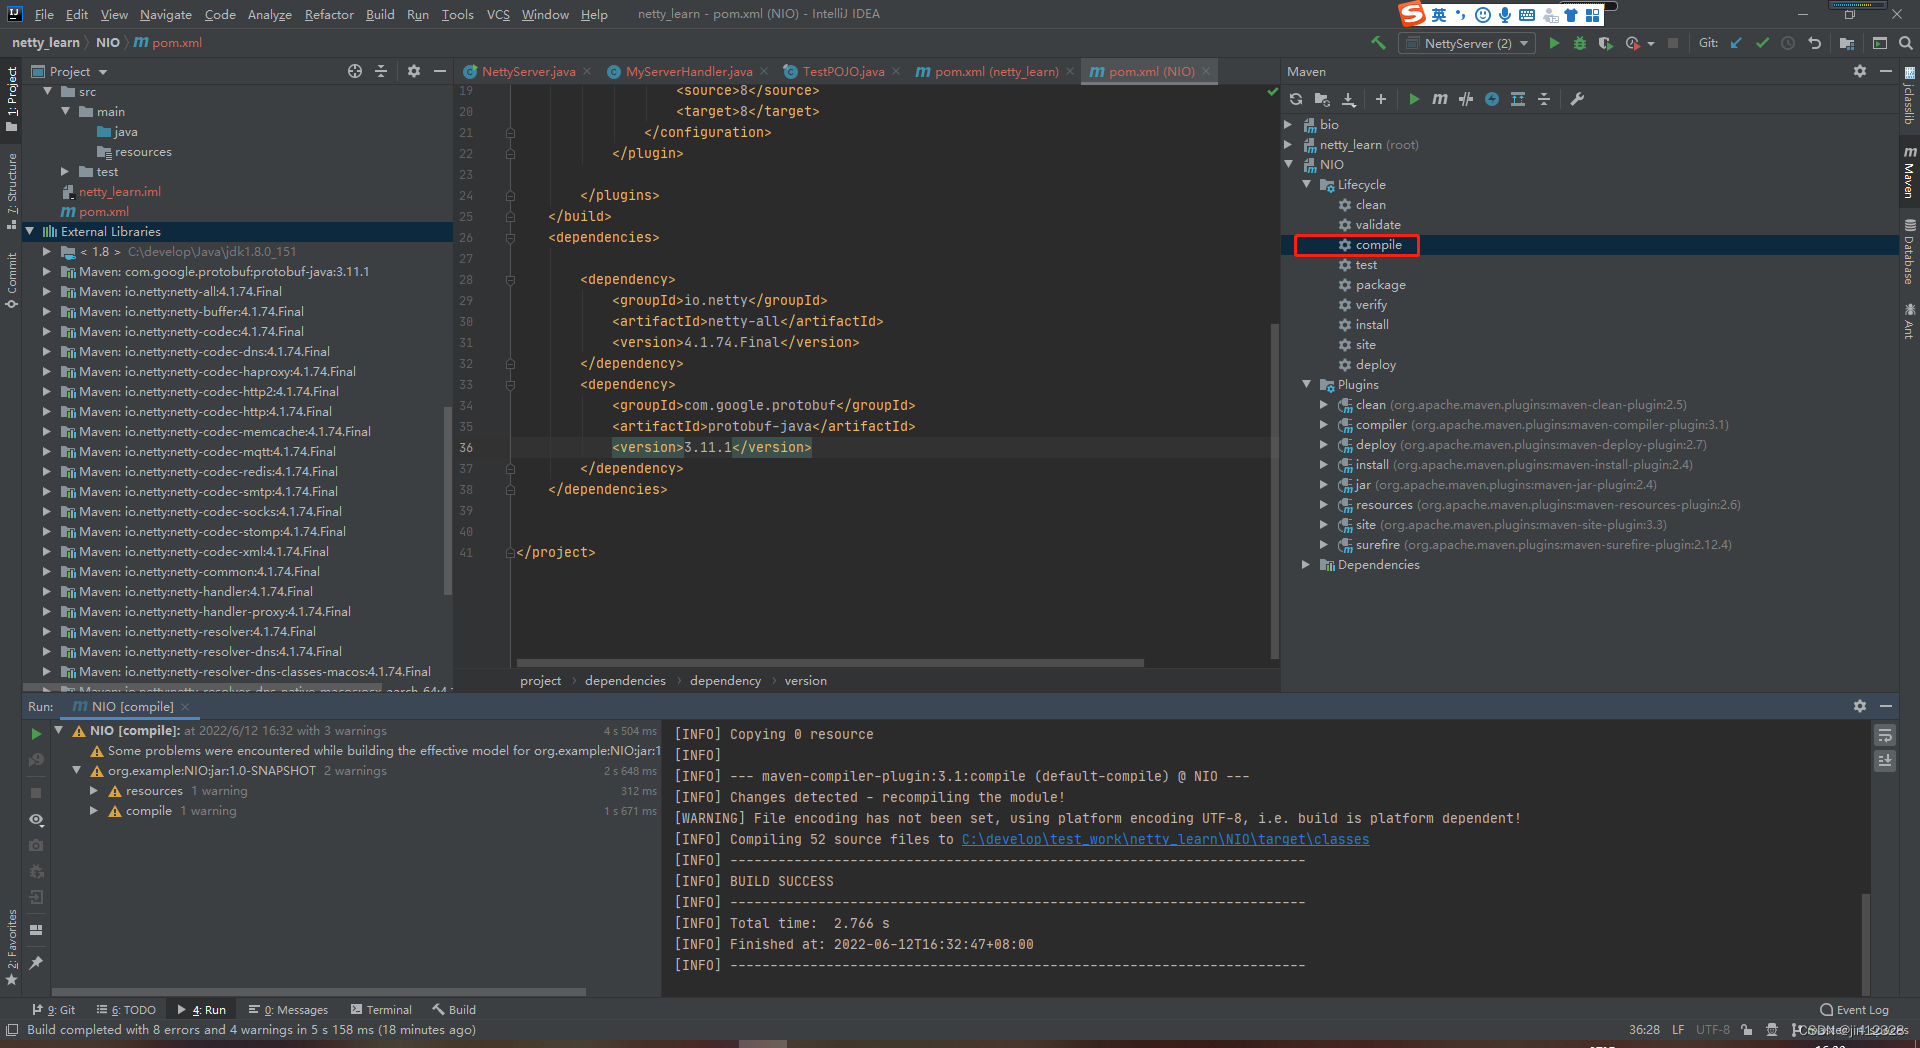Open Git update project blue arrow icon

tap(1736, 43)
